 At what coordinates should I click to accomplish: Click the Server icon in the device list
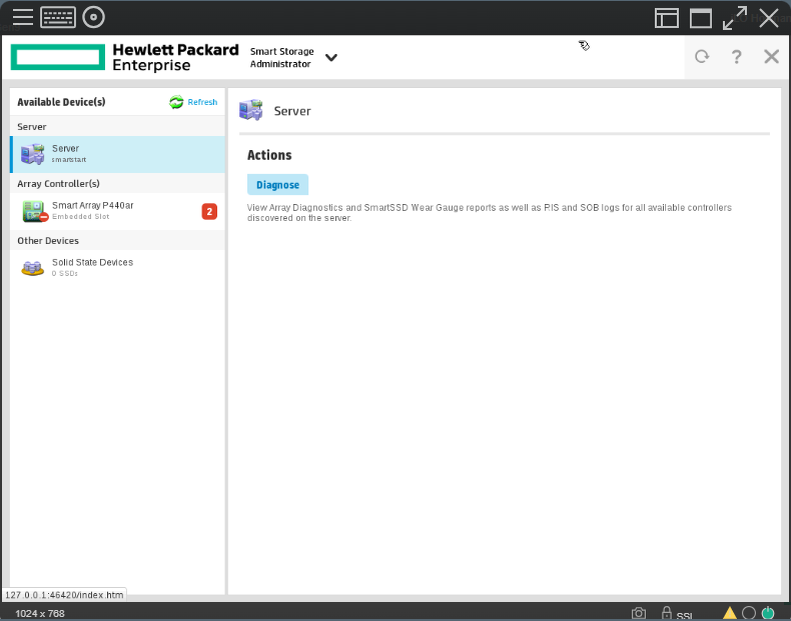(32, 154)
